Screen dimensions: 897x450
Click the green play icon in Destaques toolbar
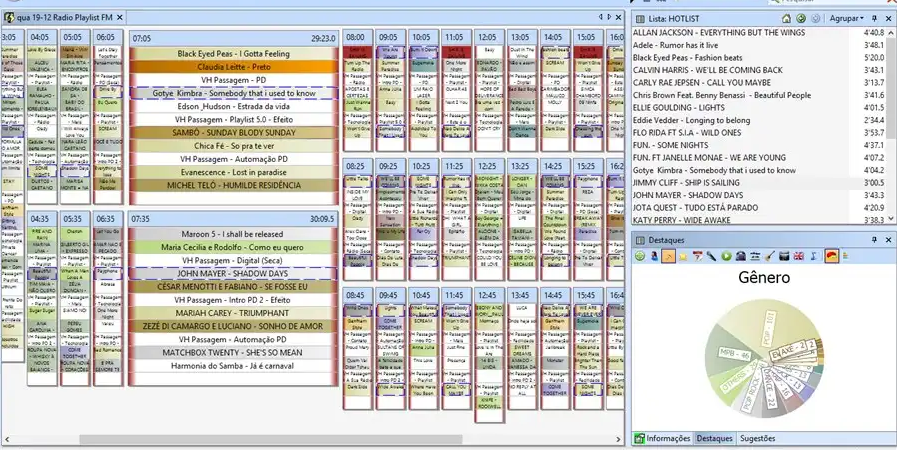pos(727,256)
